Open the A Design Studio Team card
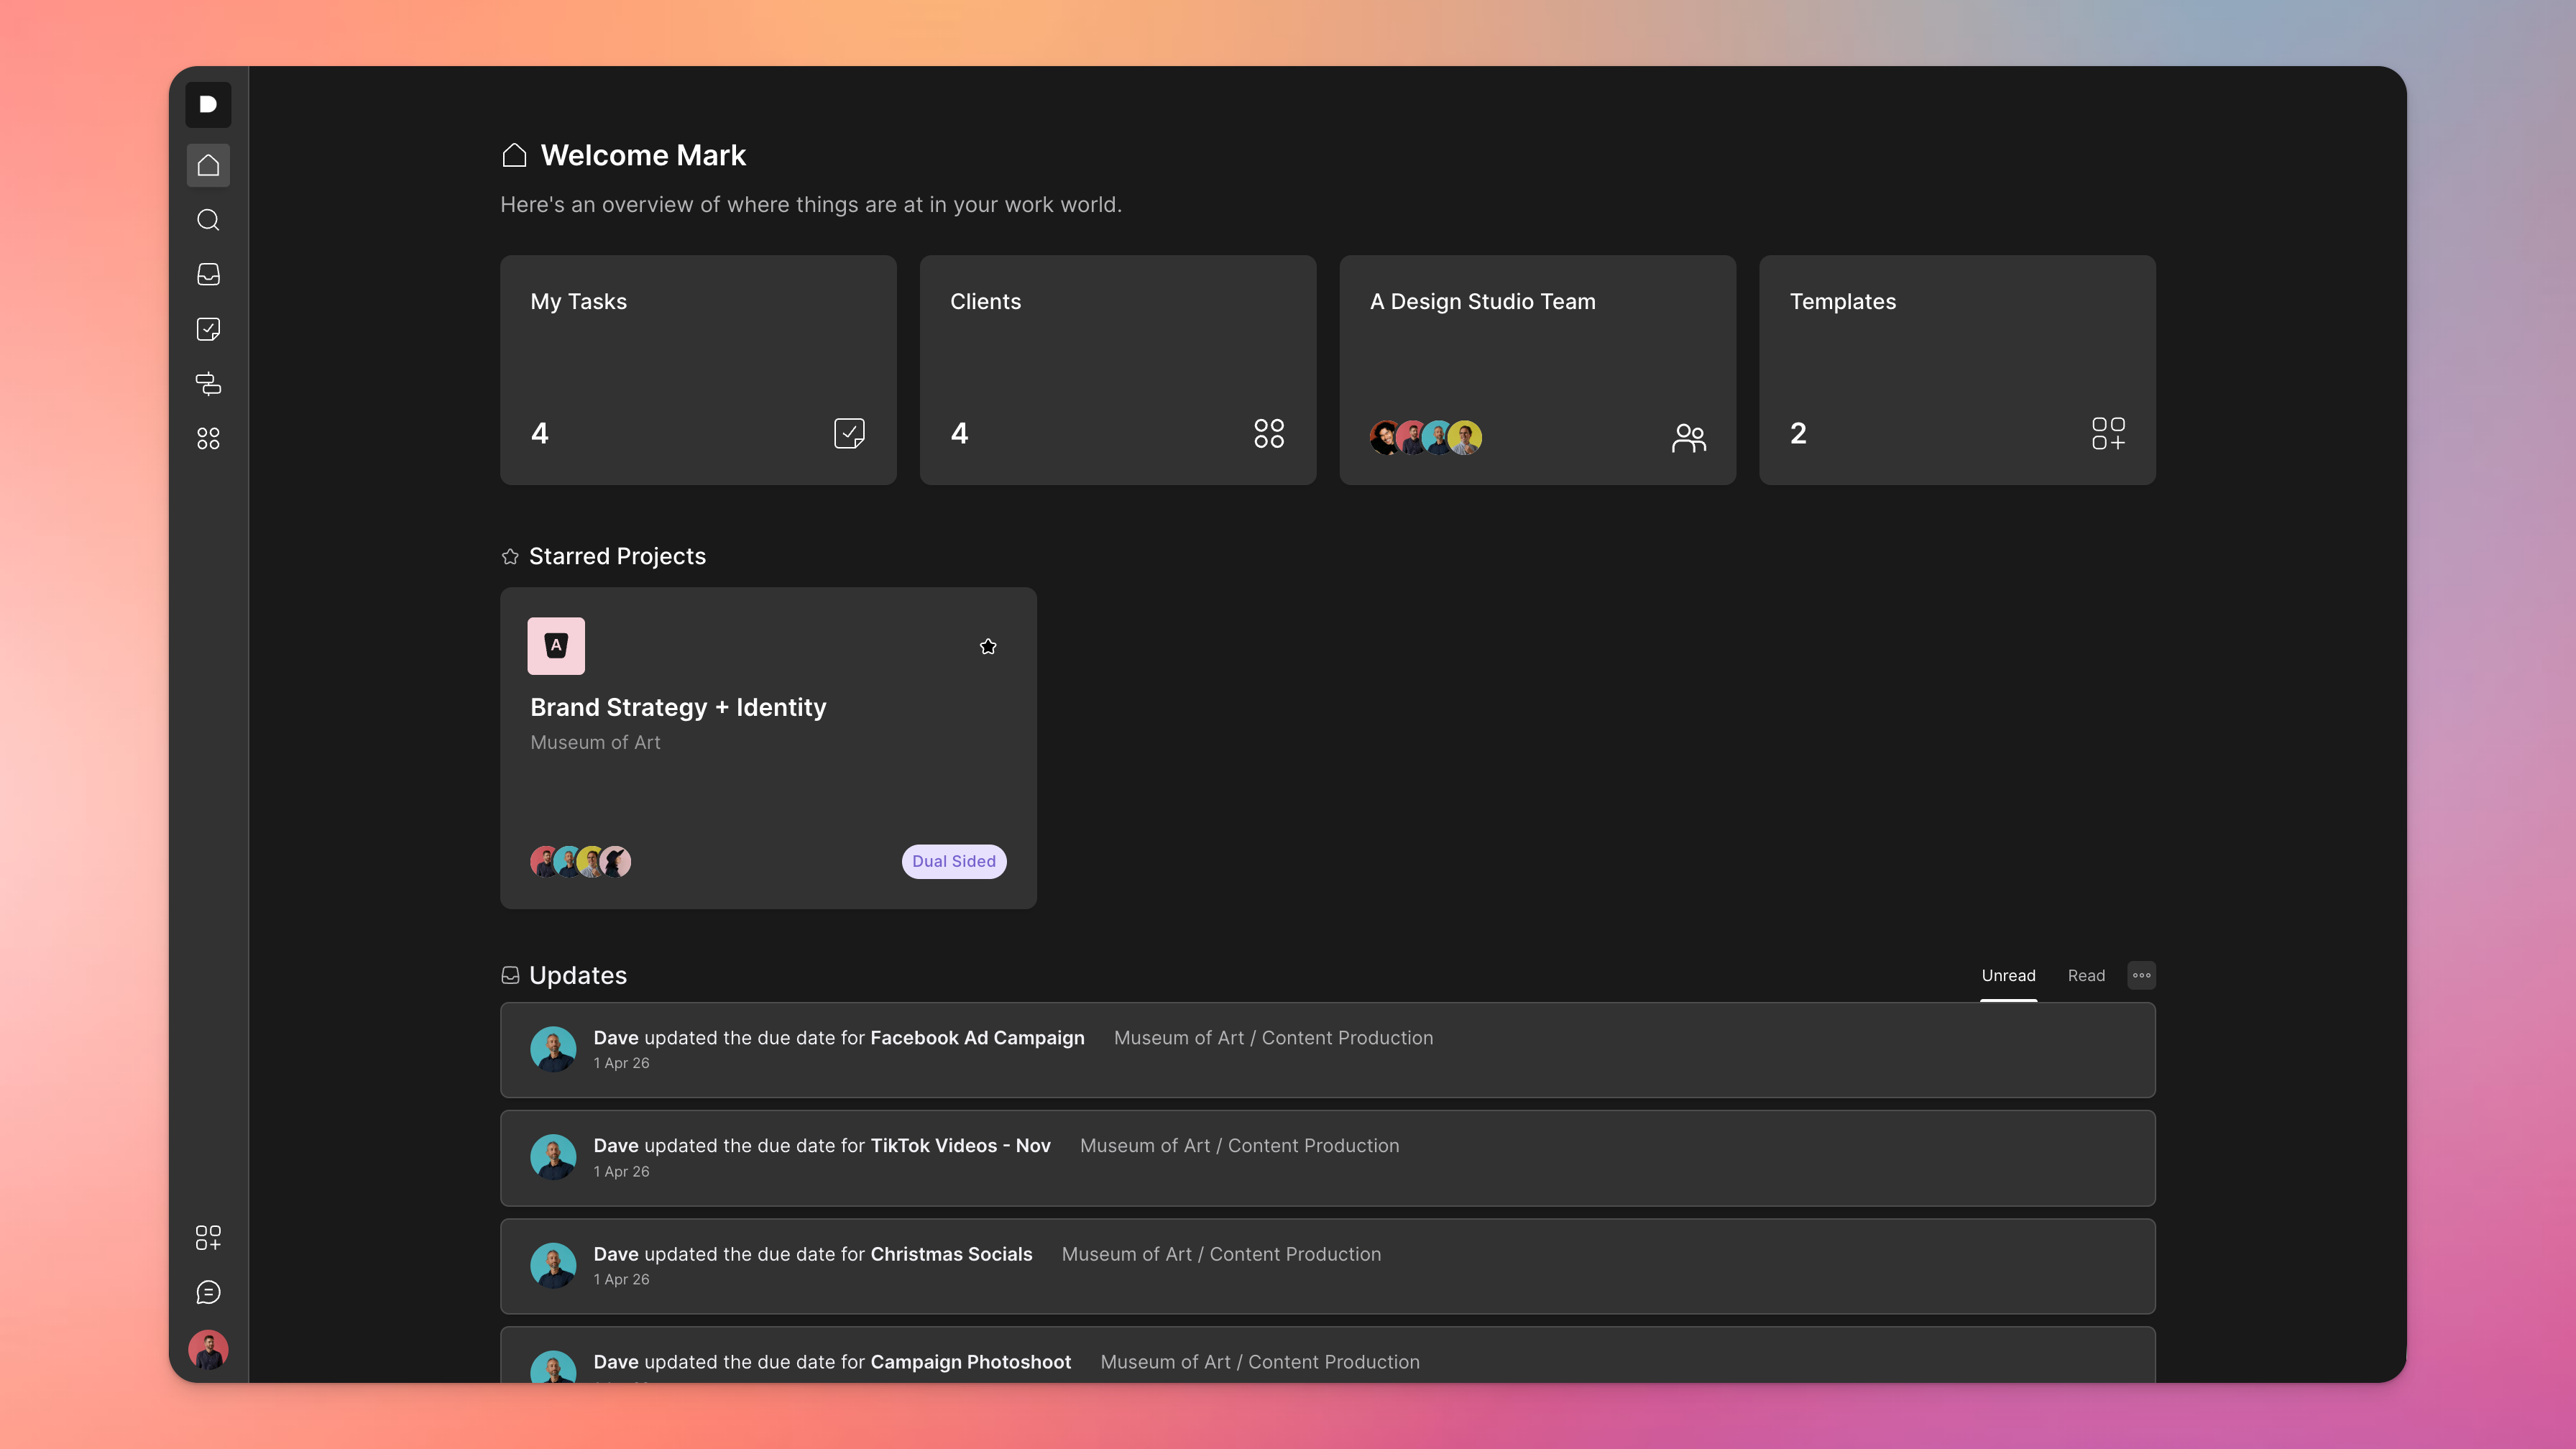This screenshot has height=1449, width=2576. [x=1538, y=370]
